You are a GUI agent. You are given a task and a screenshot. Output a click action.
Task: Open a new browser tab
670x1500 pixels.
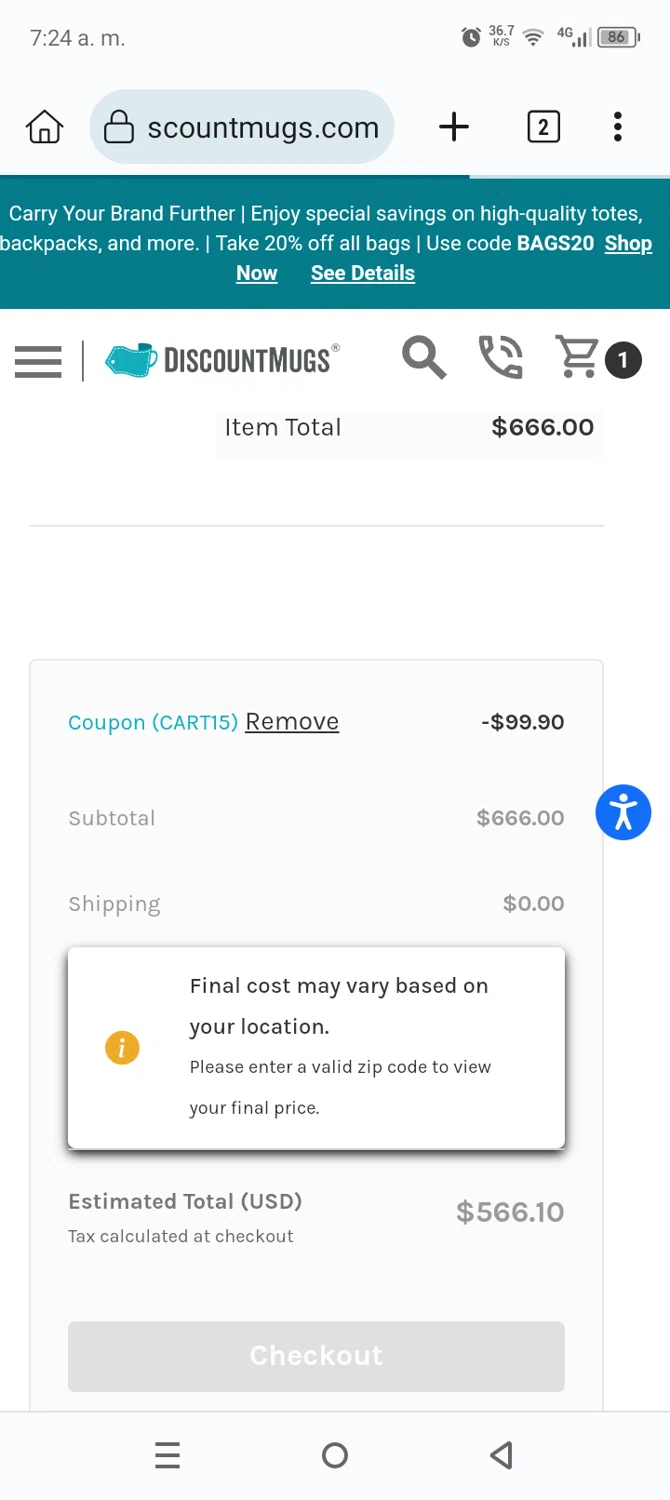[x=453, y=127]
